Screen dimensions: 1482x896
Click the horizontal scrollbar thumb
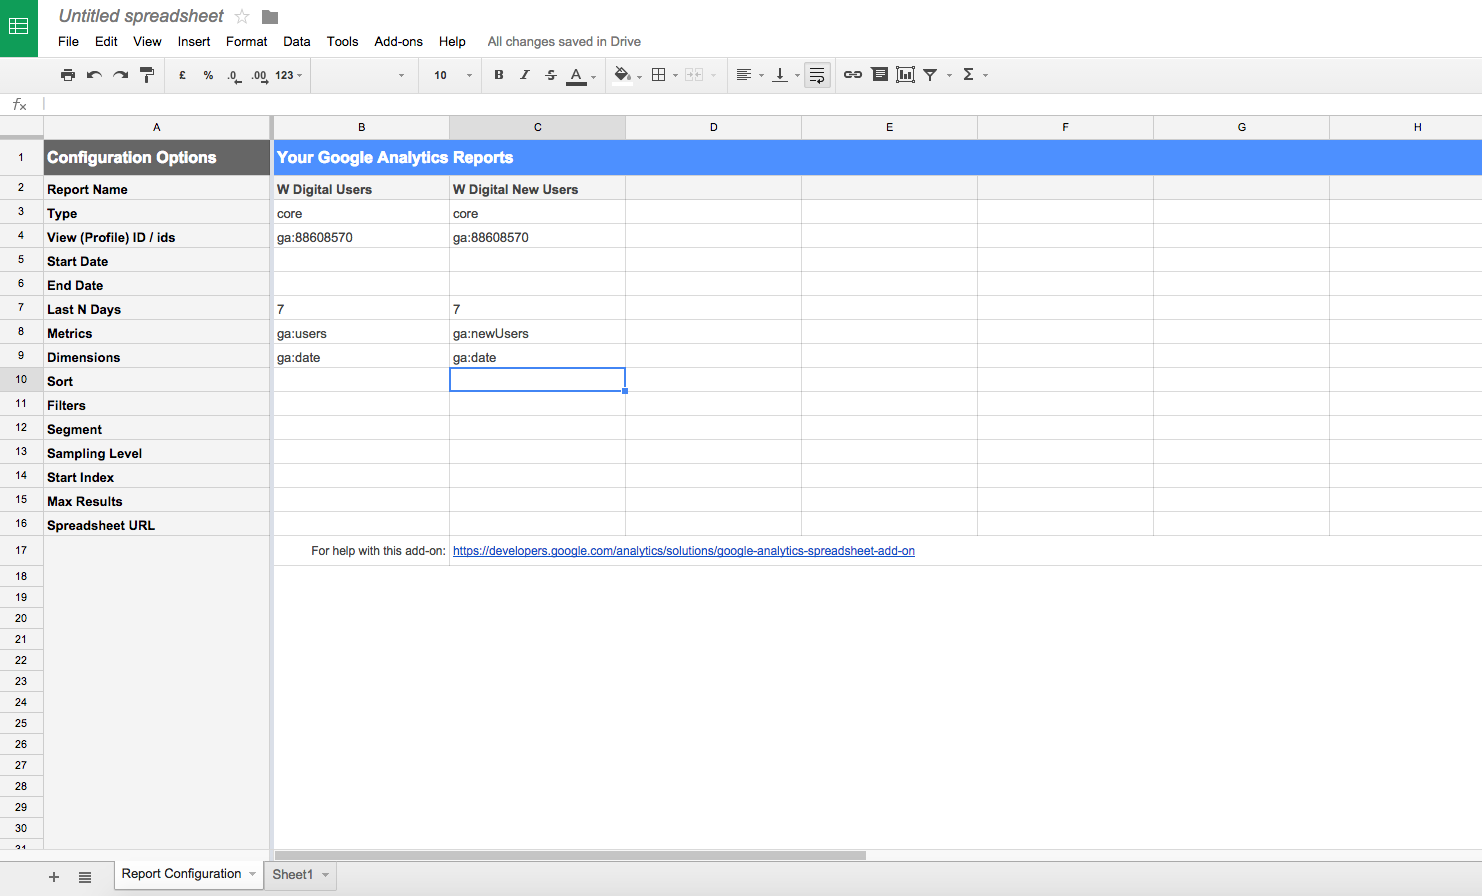(570, 855)
